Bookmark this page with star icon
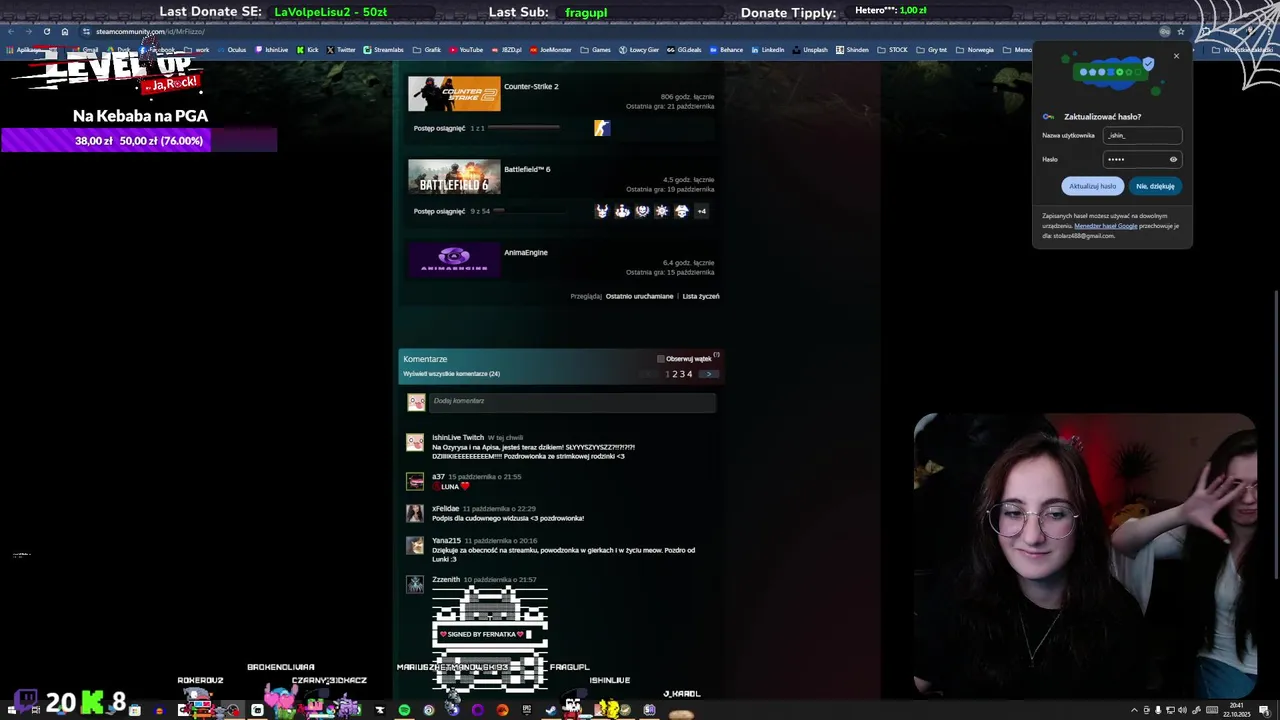 tap(1181, 31)
